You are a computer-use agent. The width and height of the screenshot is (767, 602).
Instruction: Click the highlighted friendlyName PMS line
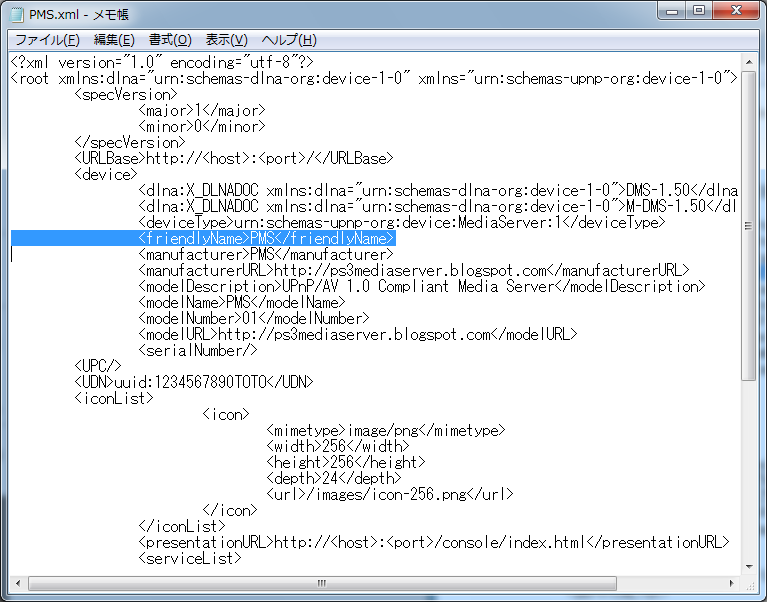(x=267, y=239)
